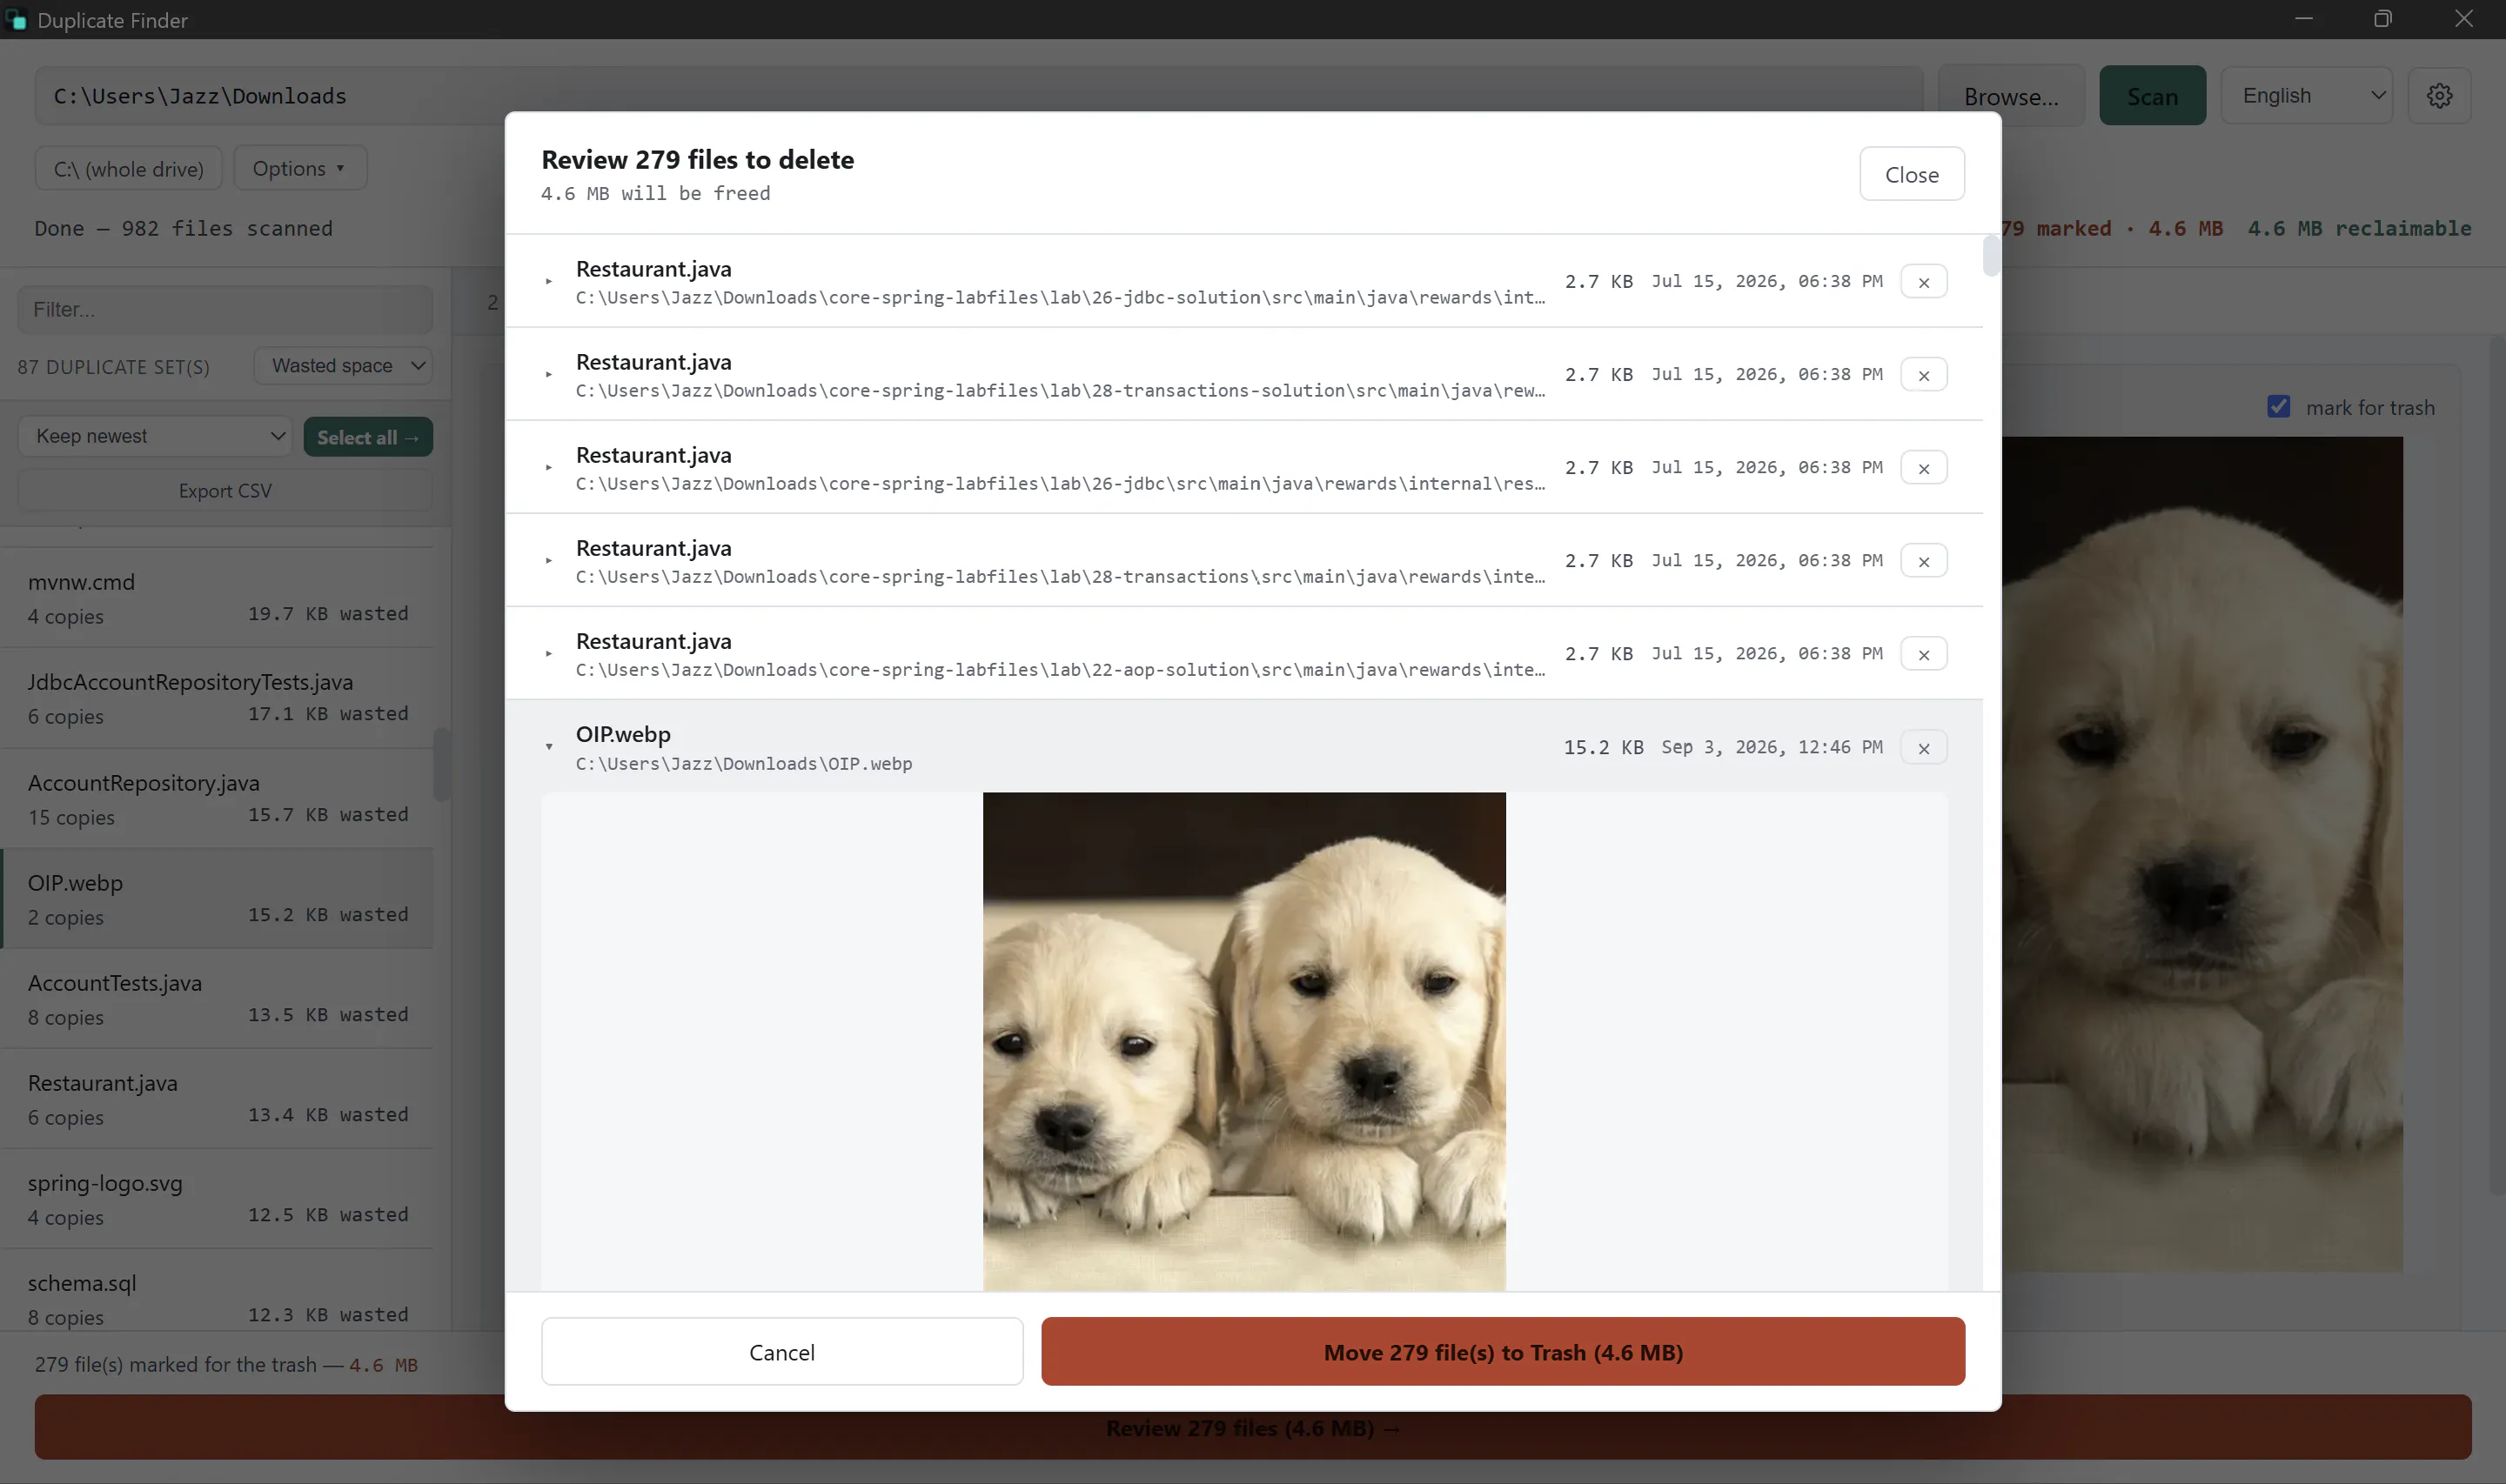Collapse the OIP.webp preview row
The height and width of the screenshot is (1484, 2506).
548,747
